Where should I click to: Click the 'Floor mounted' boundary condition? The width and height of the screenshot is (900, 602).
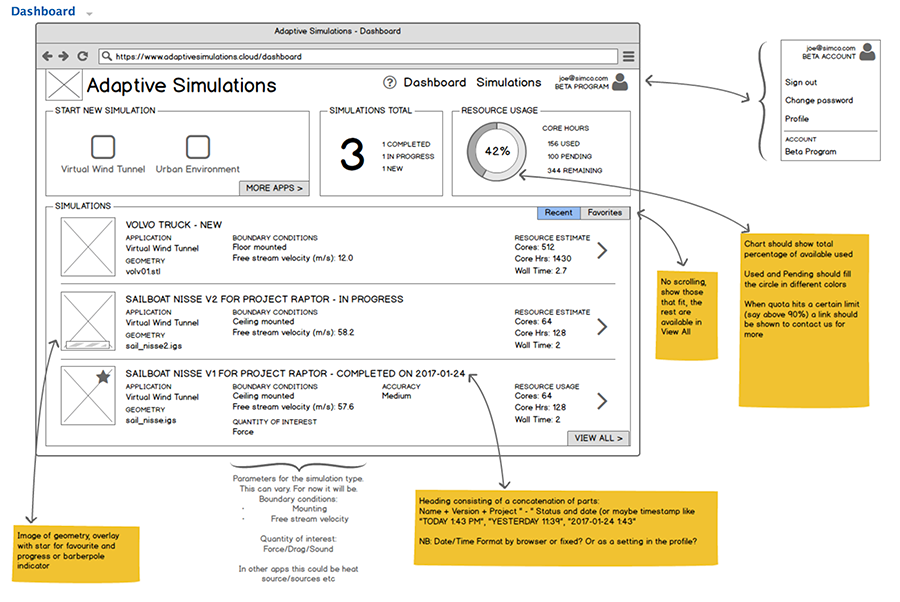click(x=259, y=247)
